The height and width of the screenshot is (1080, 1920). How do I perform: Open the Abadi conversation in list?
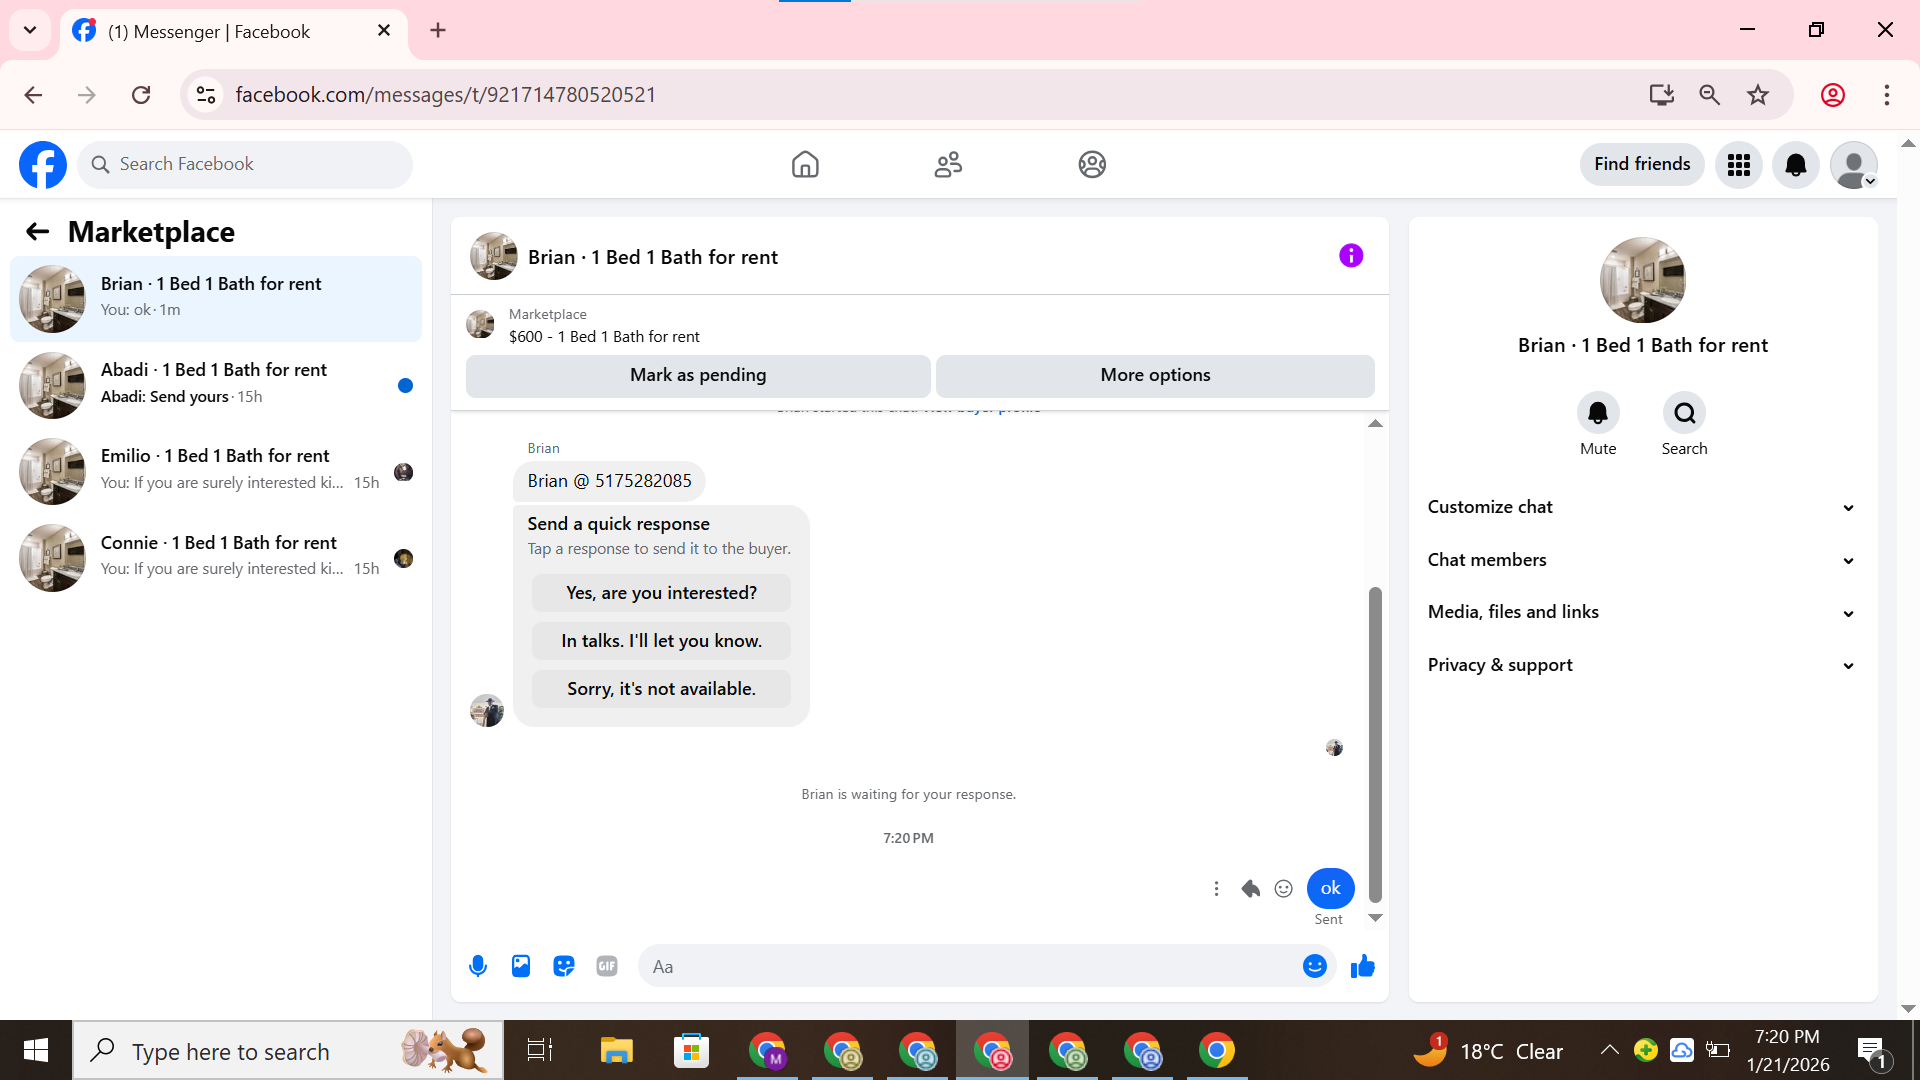tap(215, 384)
